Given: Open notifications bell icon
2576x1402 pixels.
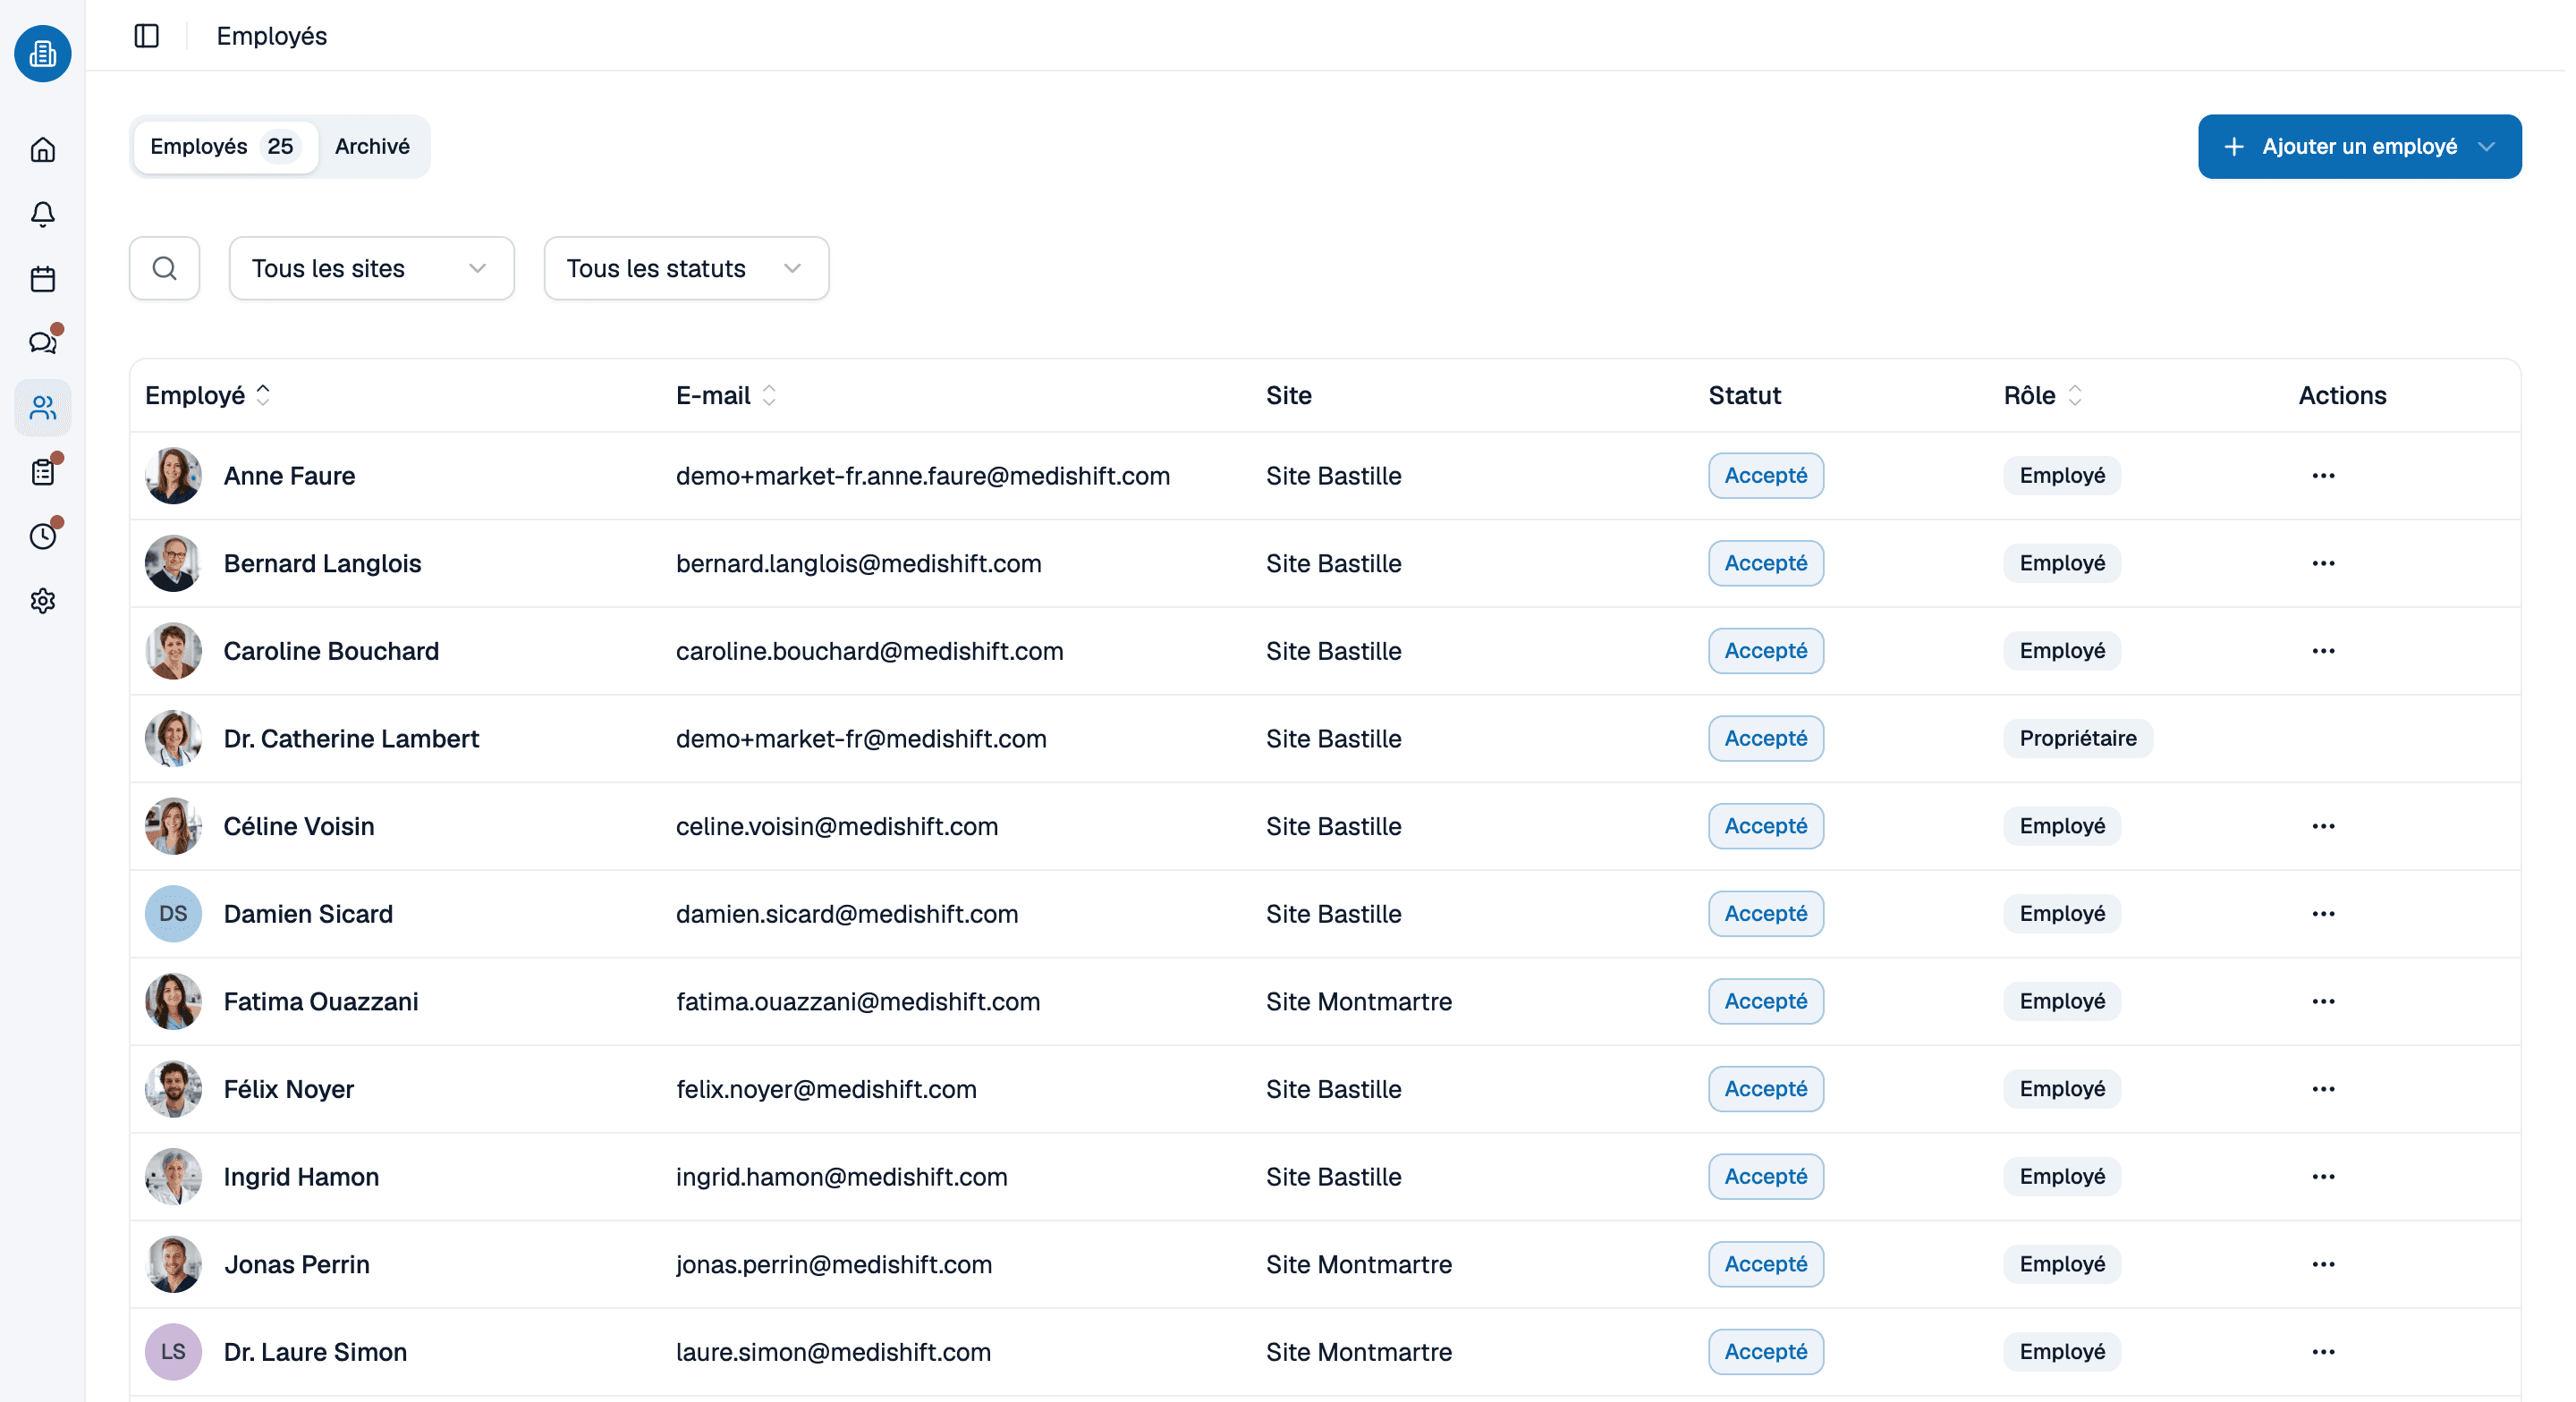Looking at the screenshot, I should pos(43,214).
